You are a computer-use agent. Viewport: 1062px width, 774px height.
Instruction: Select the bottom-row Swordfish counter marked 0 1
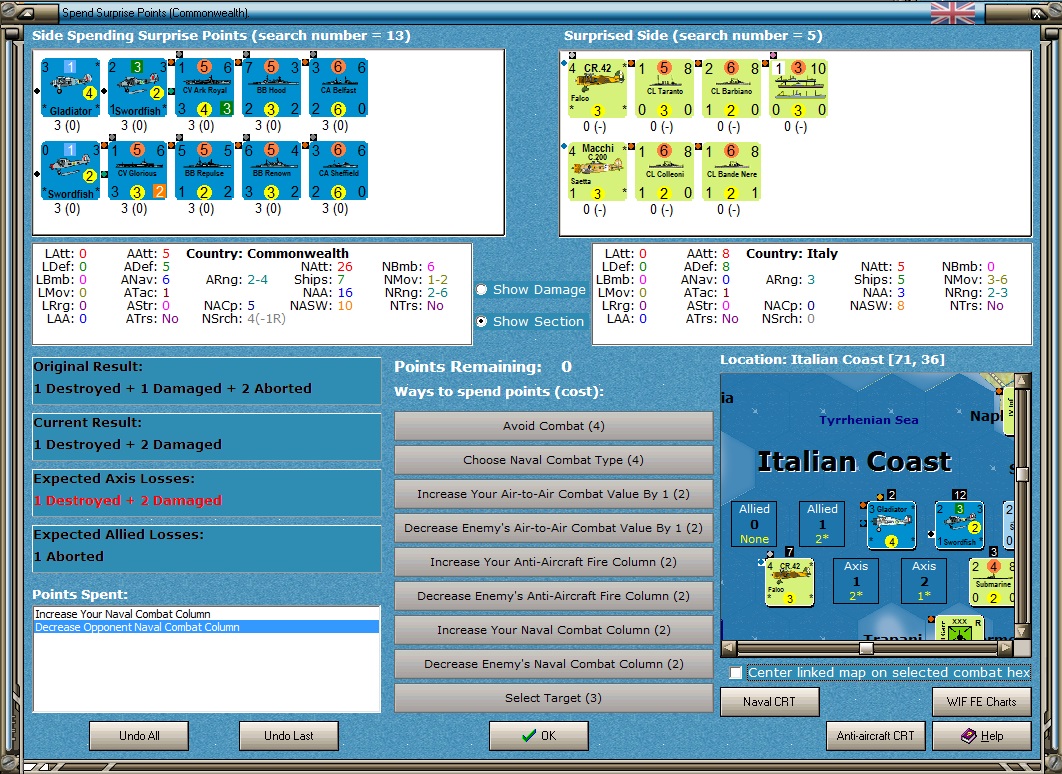coord(70,171)
